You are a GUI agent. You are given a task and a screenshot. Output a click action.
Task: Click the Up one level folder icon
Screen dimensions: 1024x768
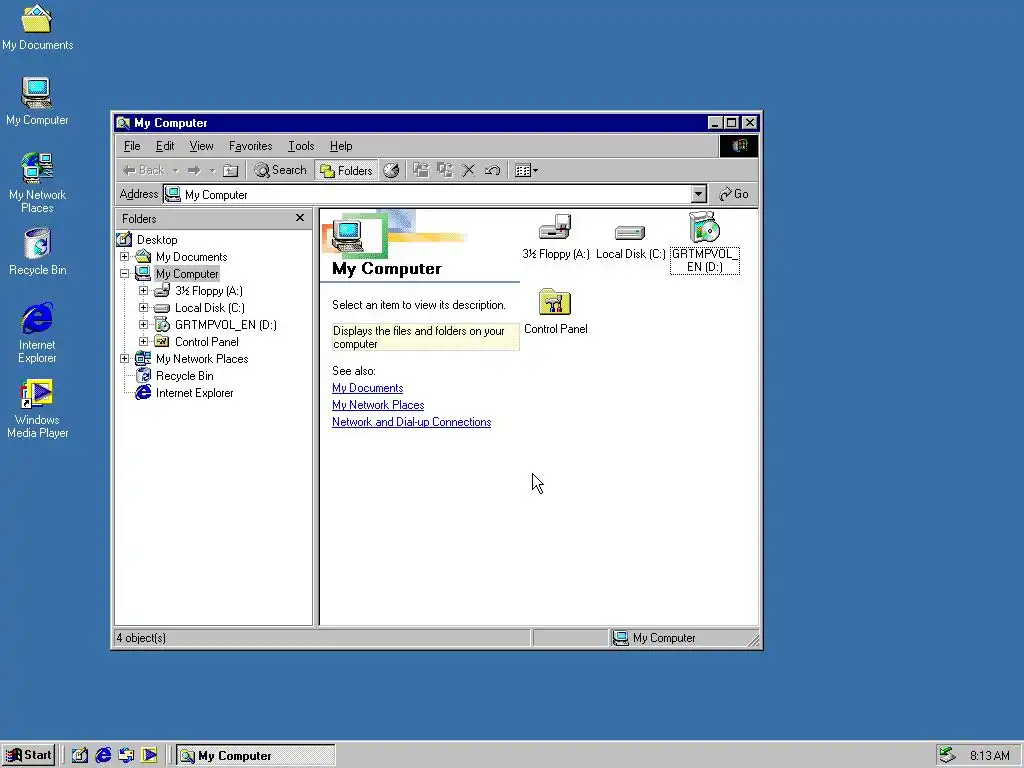click(231, 170)
